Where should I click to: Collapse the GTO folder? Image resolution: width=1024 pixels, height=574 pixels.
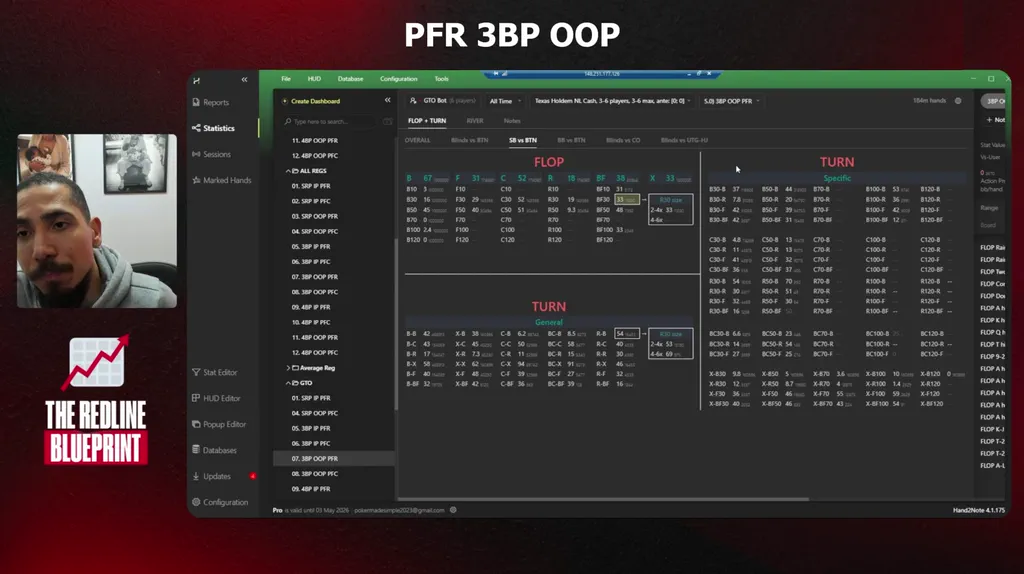click(288, 383)
